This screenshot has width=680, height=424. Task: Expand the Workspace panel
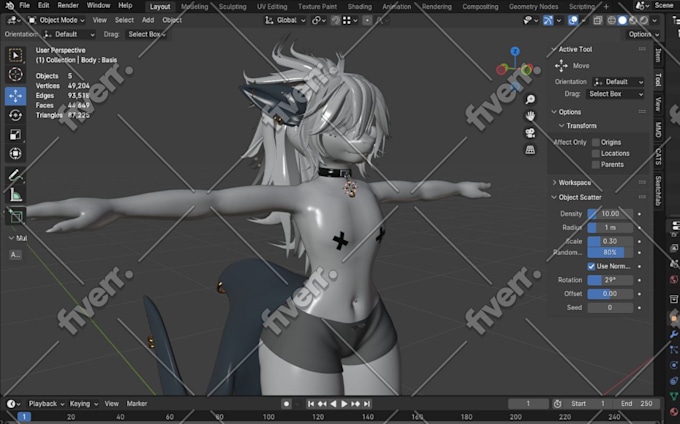574,183
